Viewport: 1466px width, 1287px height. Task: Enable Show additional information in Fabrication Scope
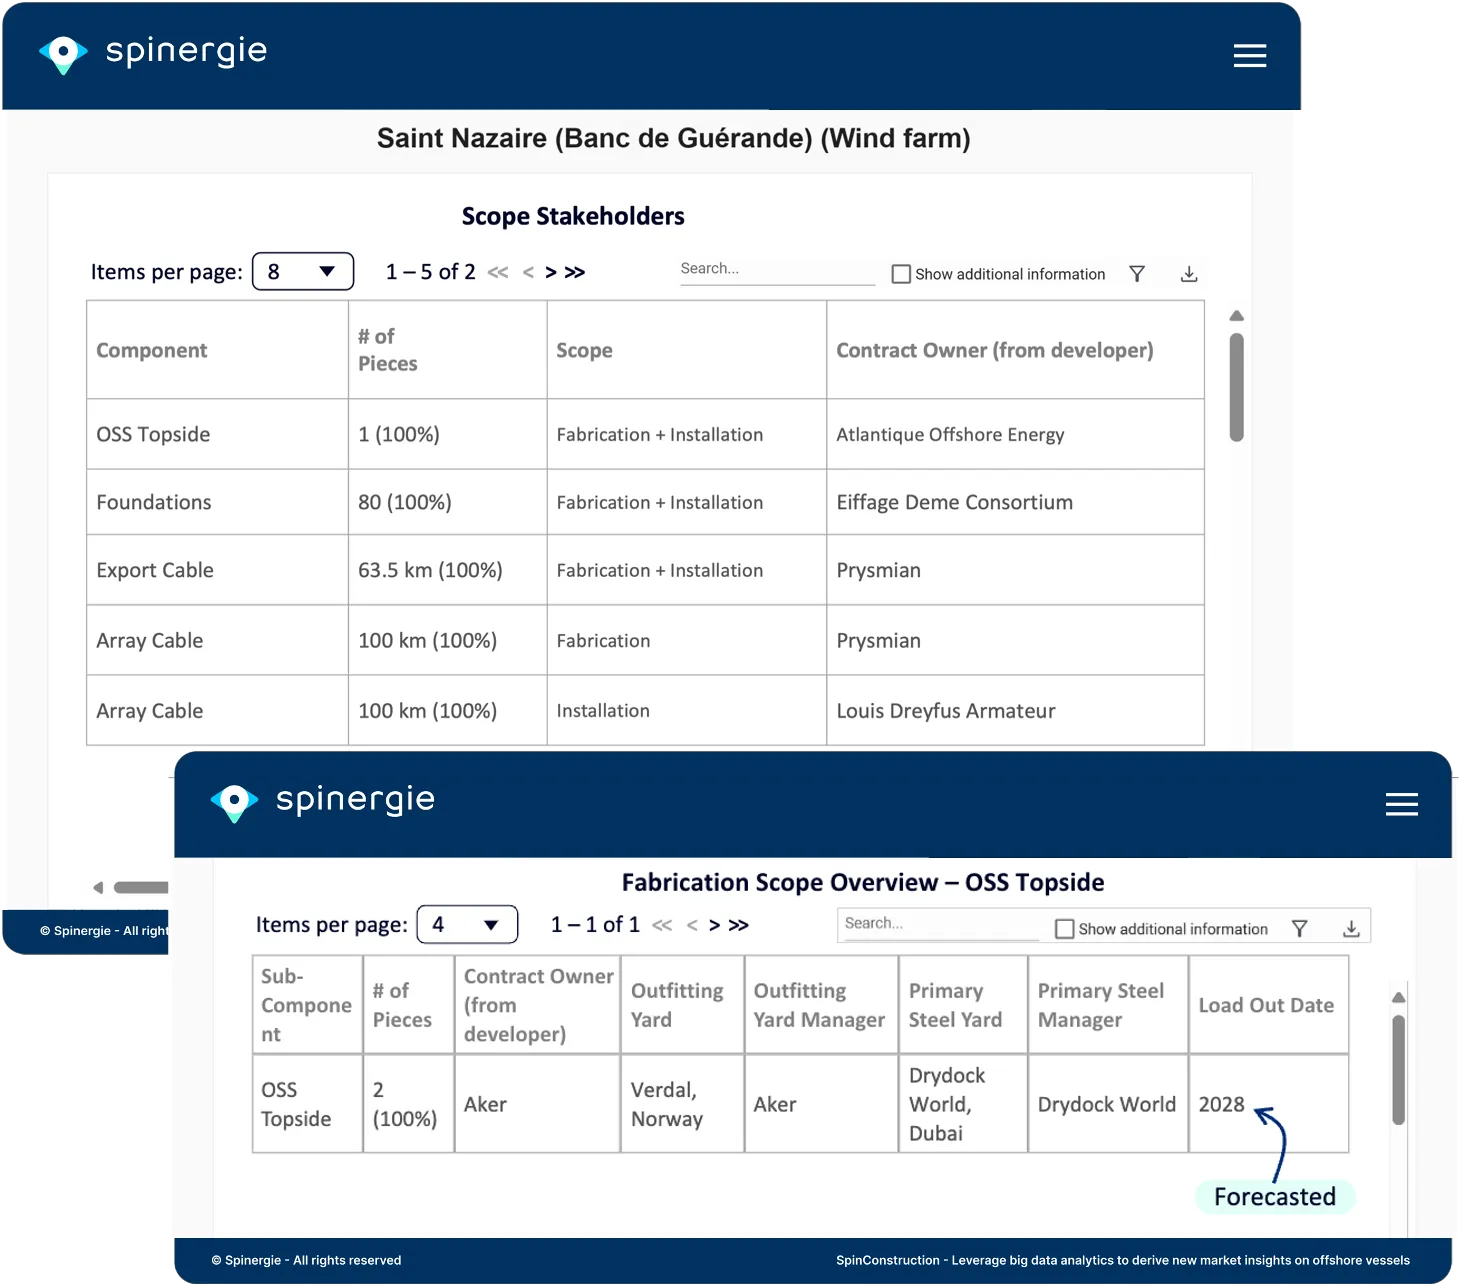pos(1065,929)
